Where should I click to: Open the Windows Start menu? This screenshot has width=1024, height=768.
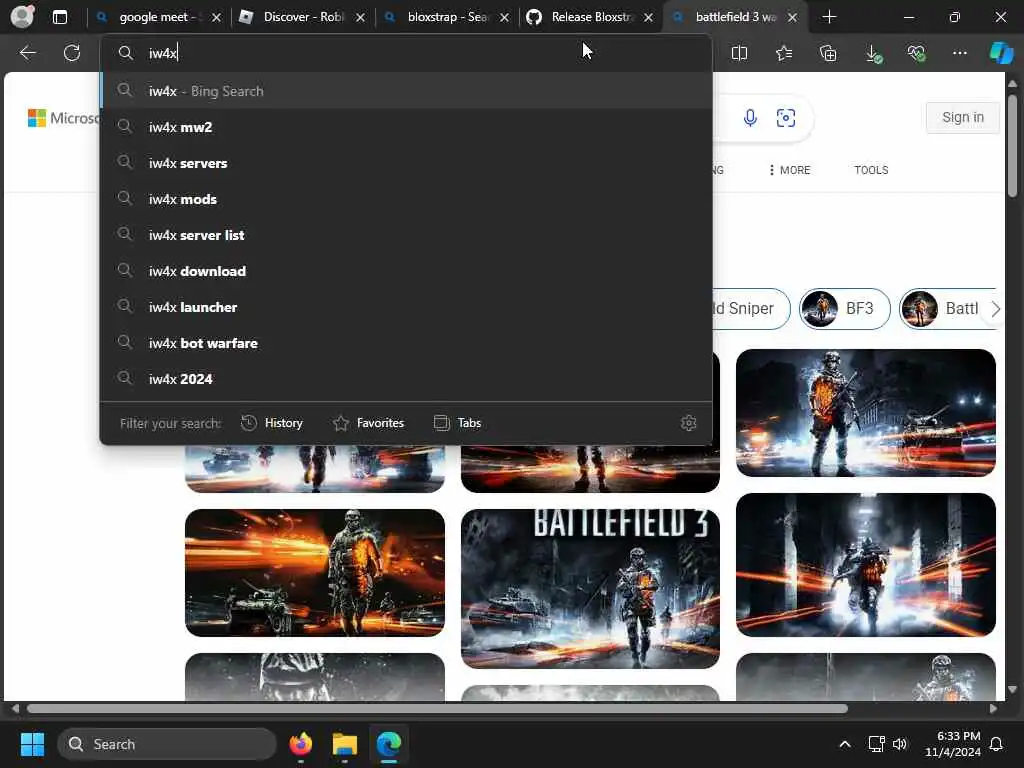[32, 744]
